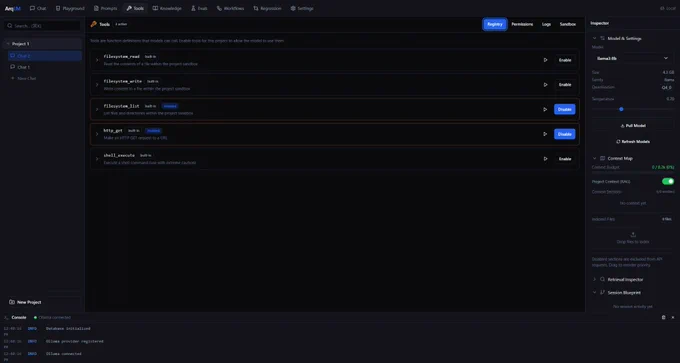Viewport: 680px width, 363px height.
Task: Click the Console terminal icon
Action: [x=6, y=317]
